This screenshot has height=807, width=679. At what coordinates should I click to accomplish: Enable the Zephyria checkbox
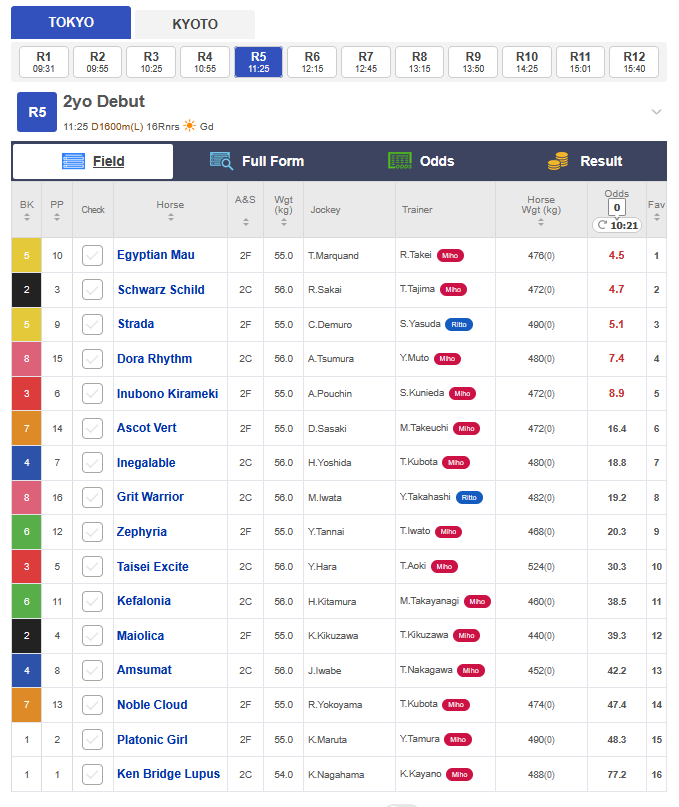[93, 532]
